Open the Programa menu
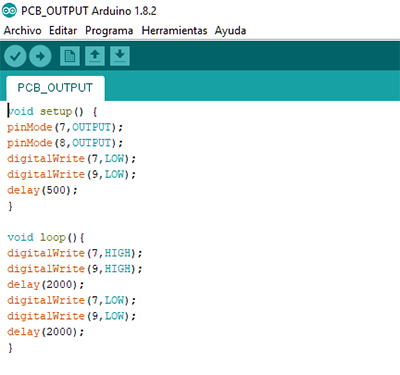This screenshot has width=400, height=375. [x=109, y=31]
